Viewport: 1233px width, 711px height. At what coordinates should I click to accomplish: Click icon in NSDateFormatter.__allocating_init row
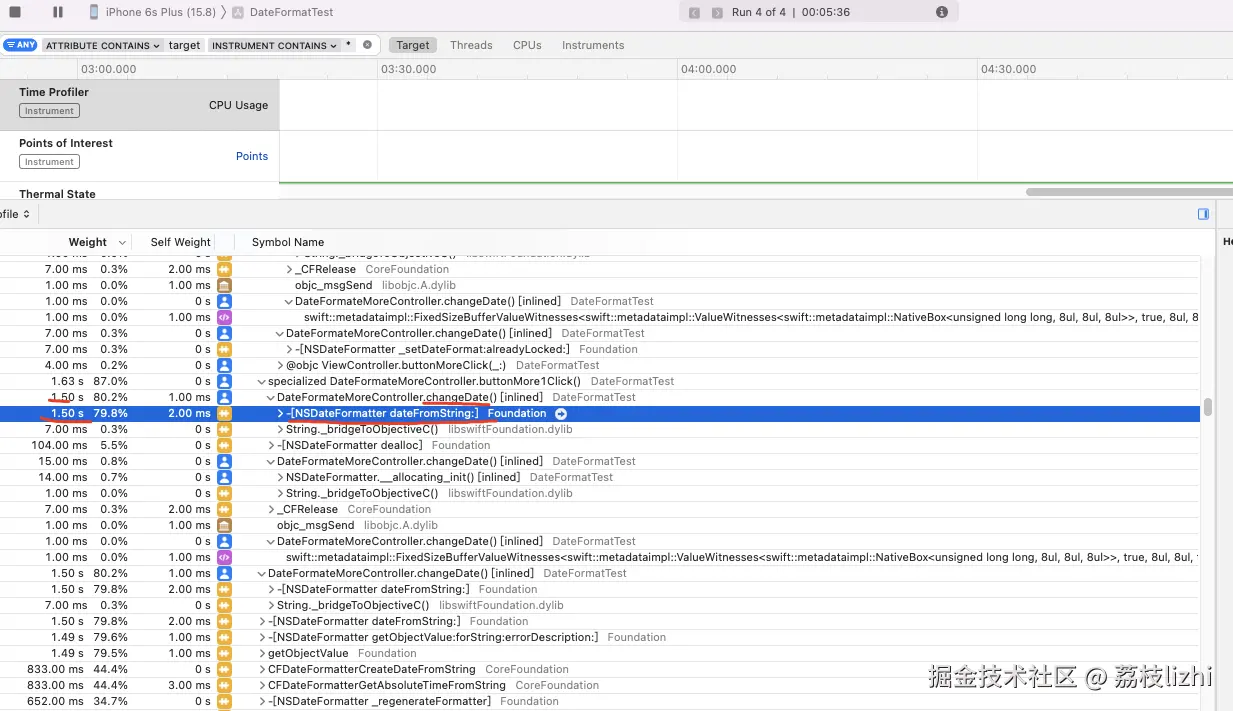pos(224,477)
